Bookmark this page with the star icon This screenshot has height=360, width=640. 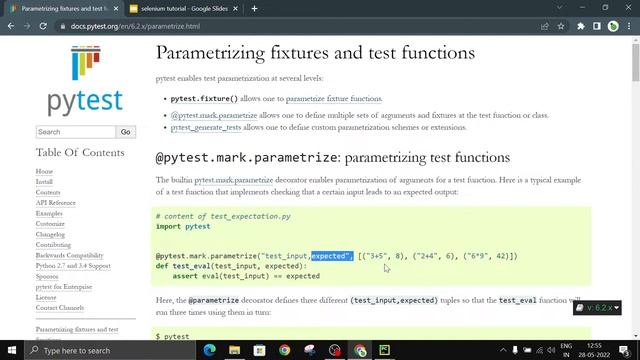coord(561,26)
